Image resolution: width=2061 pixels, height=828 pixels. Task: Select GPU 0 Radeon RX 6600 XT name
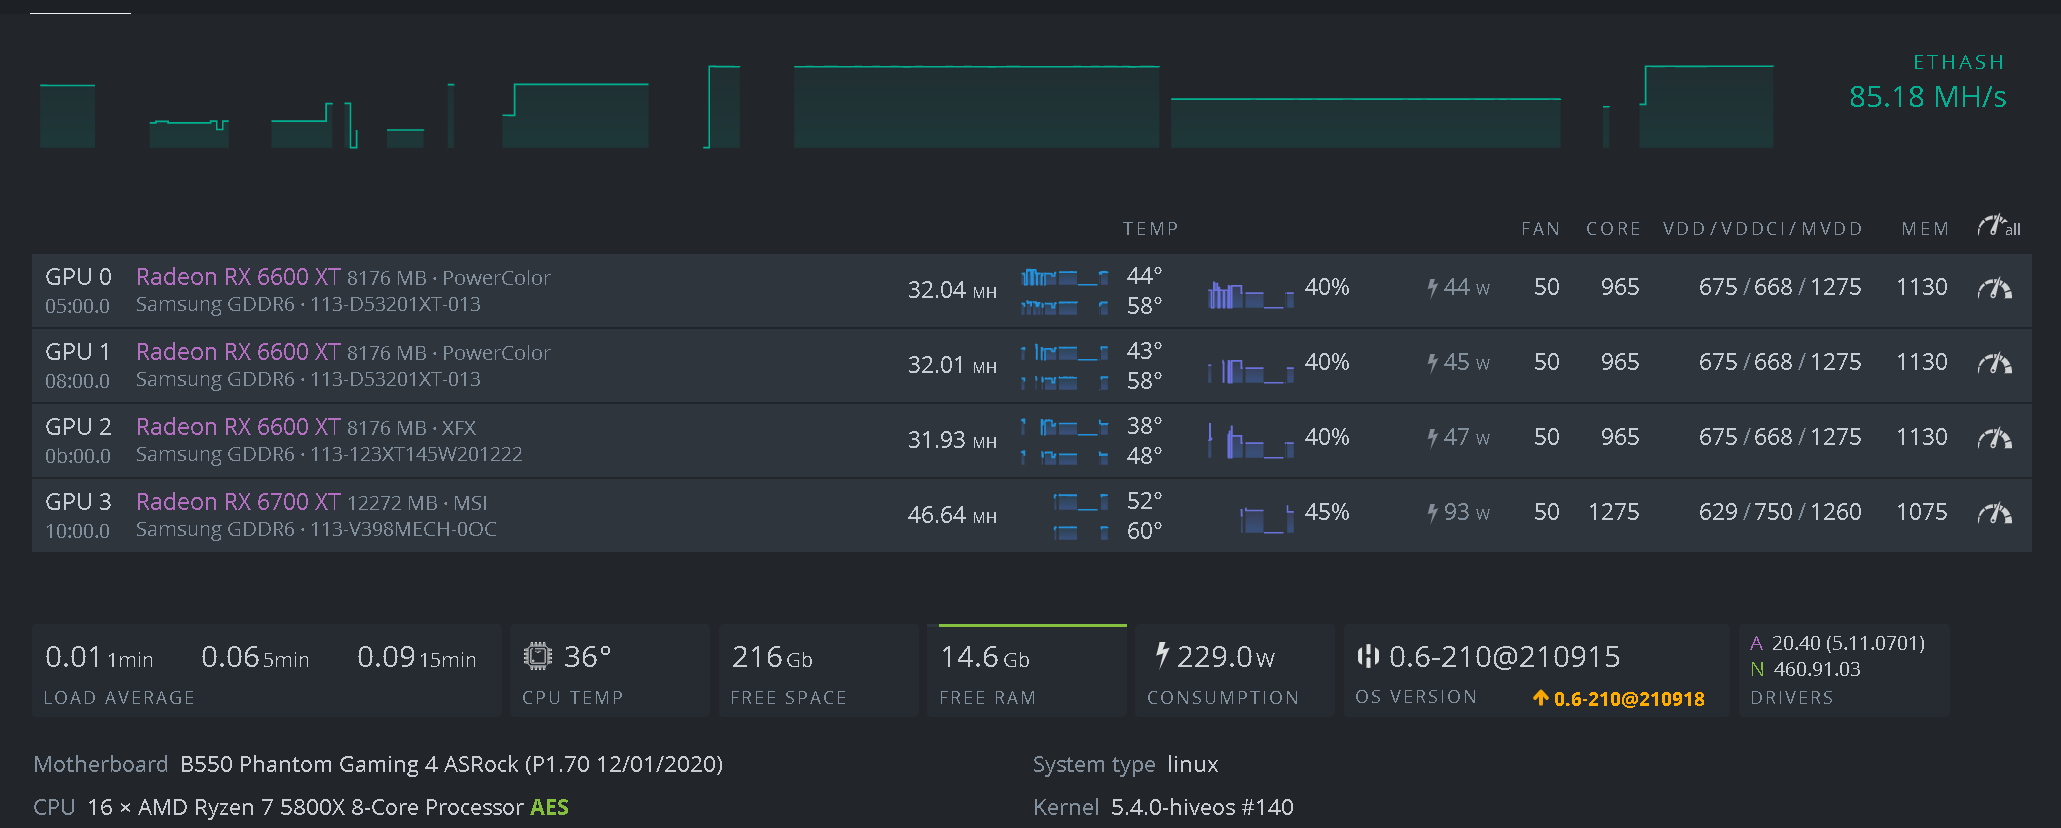point(238,277)
